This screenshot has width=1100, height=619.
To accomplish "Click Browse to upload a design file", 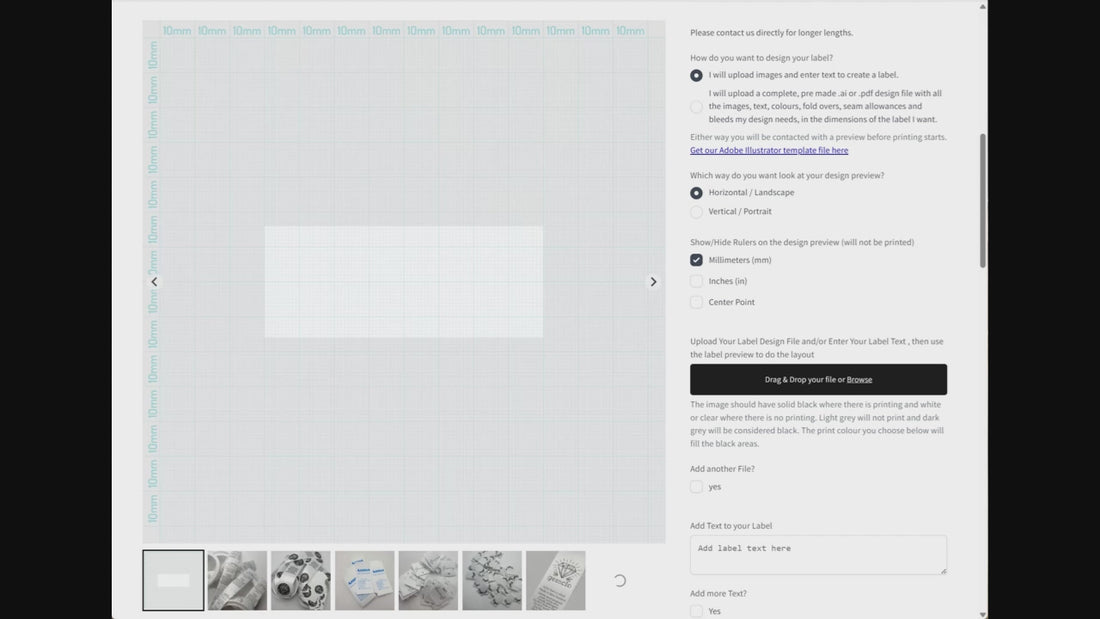I will (x=859, y=380).
